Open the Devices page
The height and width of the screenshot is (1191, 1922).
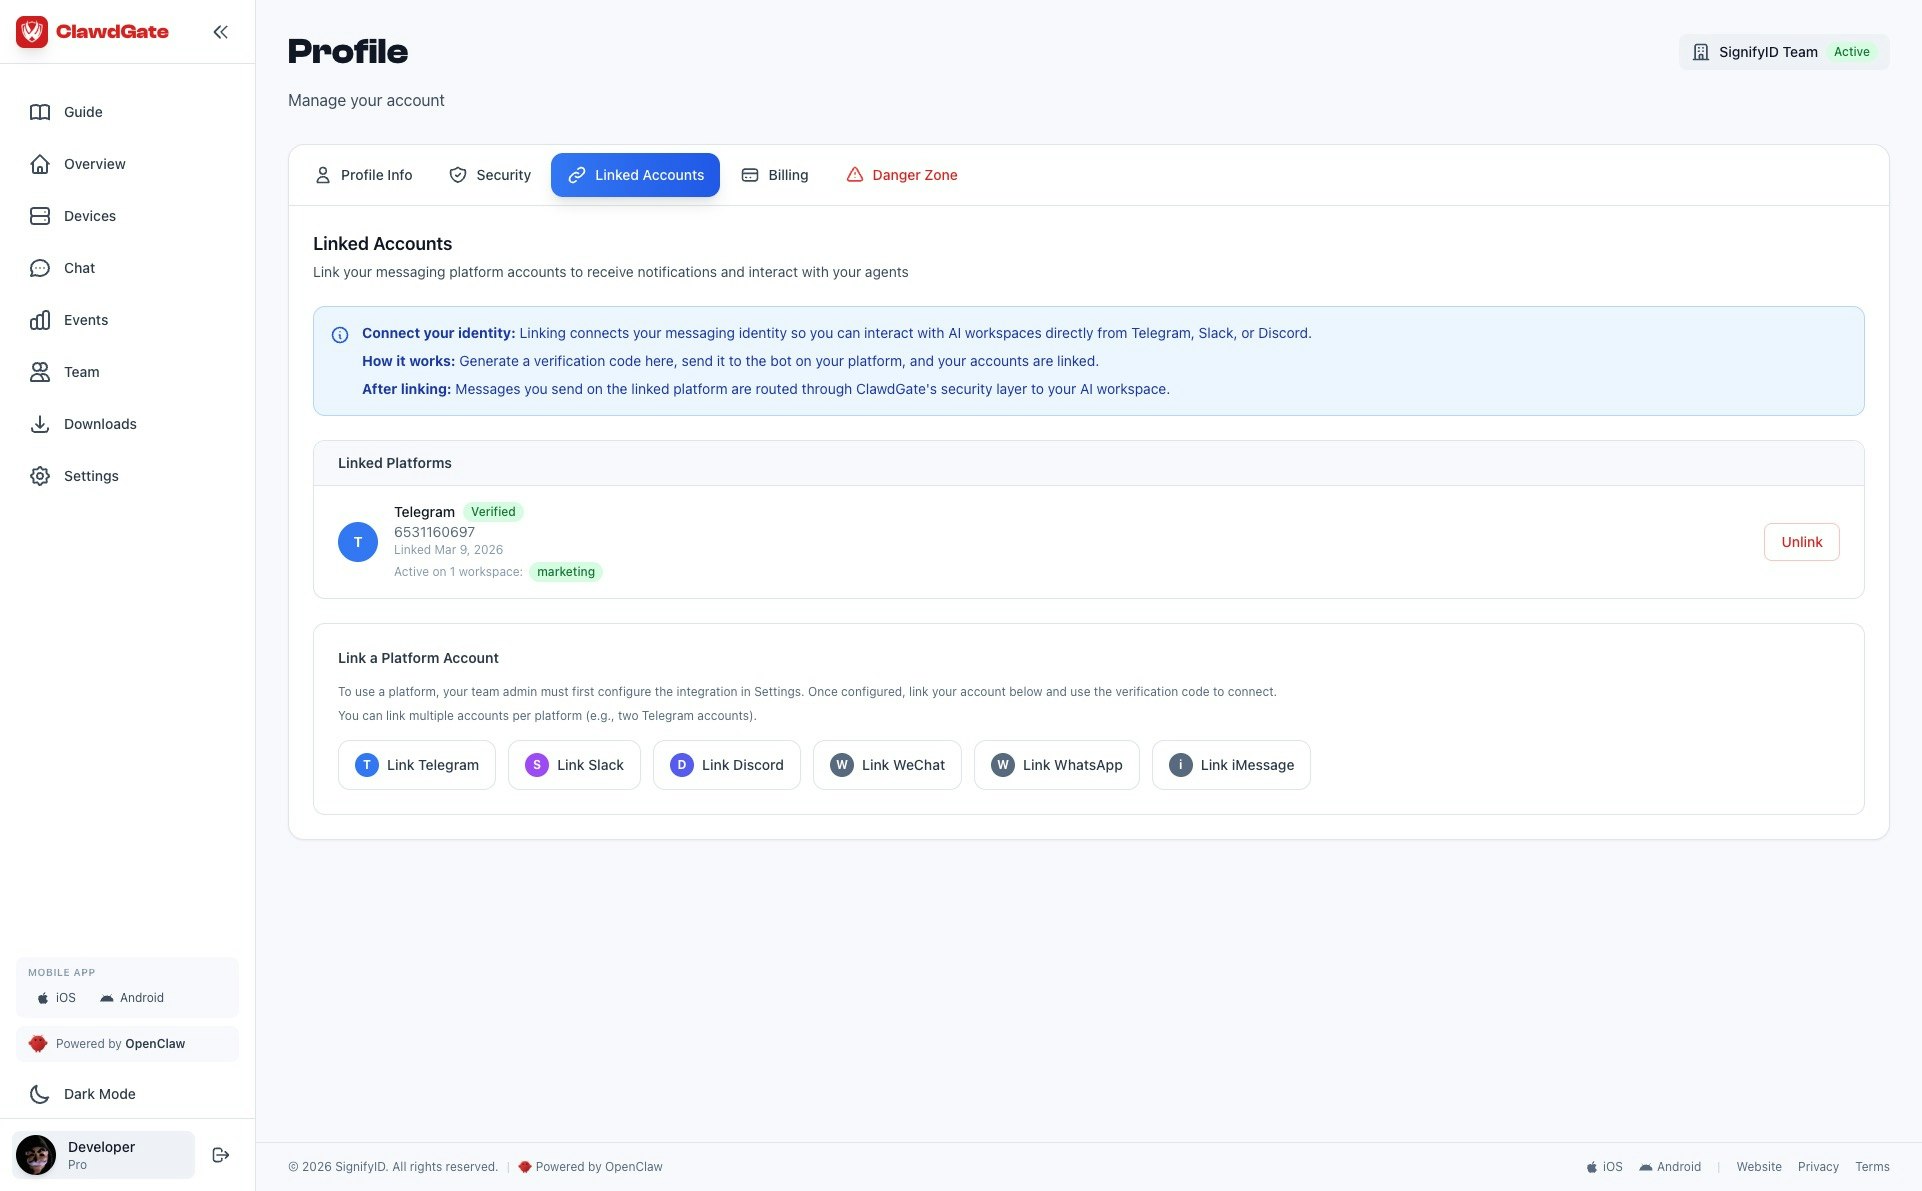[89, 216]
